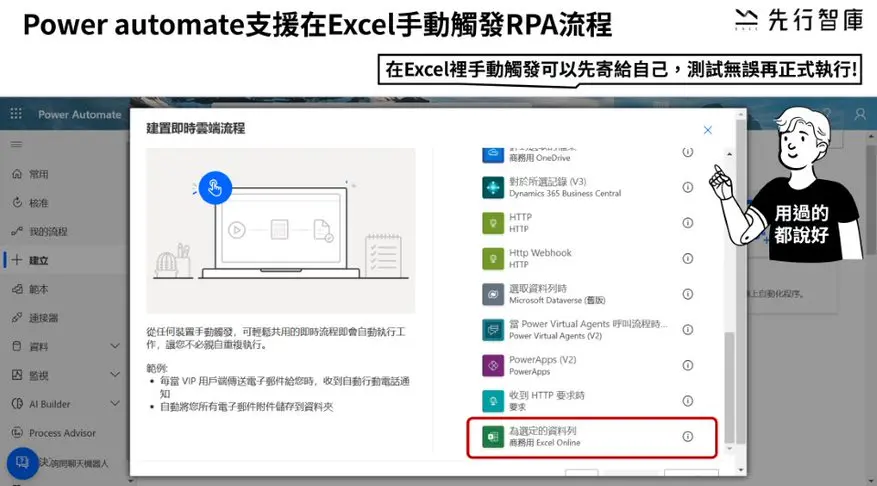Viewport: 877px width, 486px height.
Task: Choose the Http Webhook trigger text
Action: (540, 253)
